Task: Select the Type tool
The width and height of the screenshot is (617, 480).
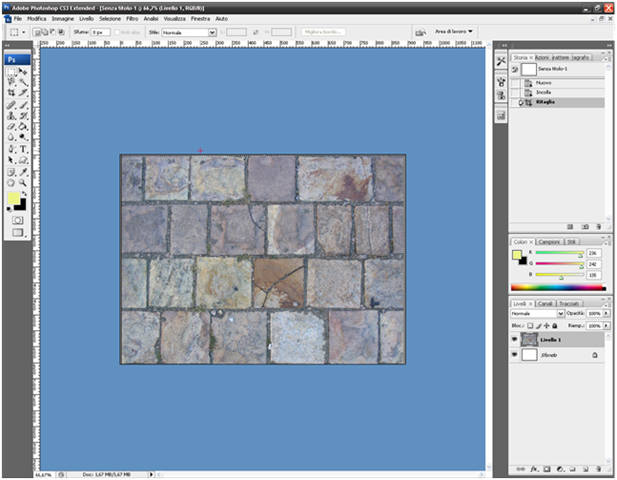Action: [x=23, y=148]
